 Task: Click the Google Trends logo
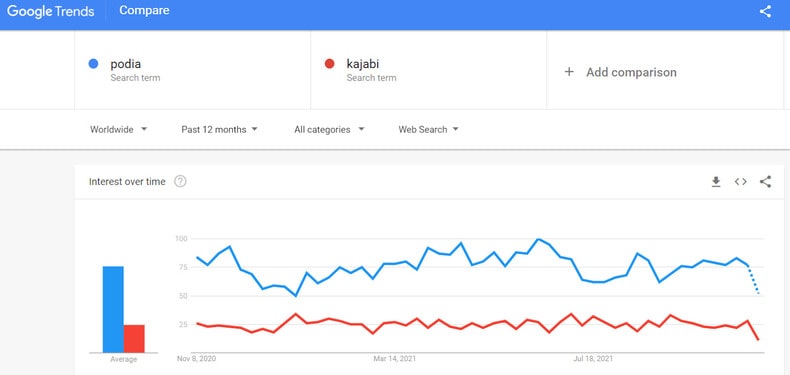point(50,11)
